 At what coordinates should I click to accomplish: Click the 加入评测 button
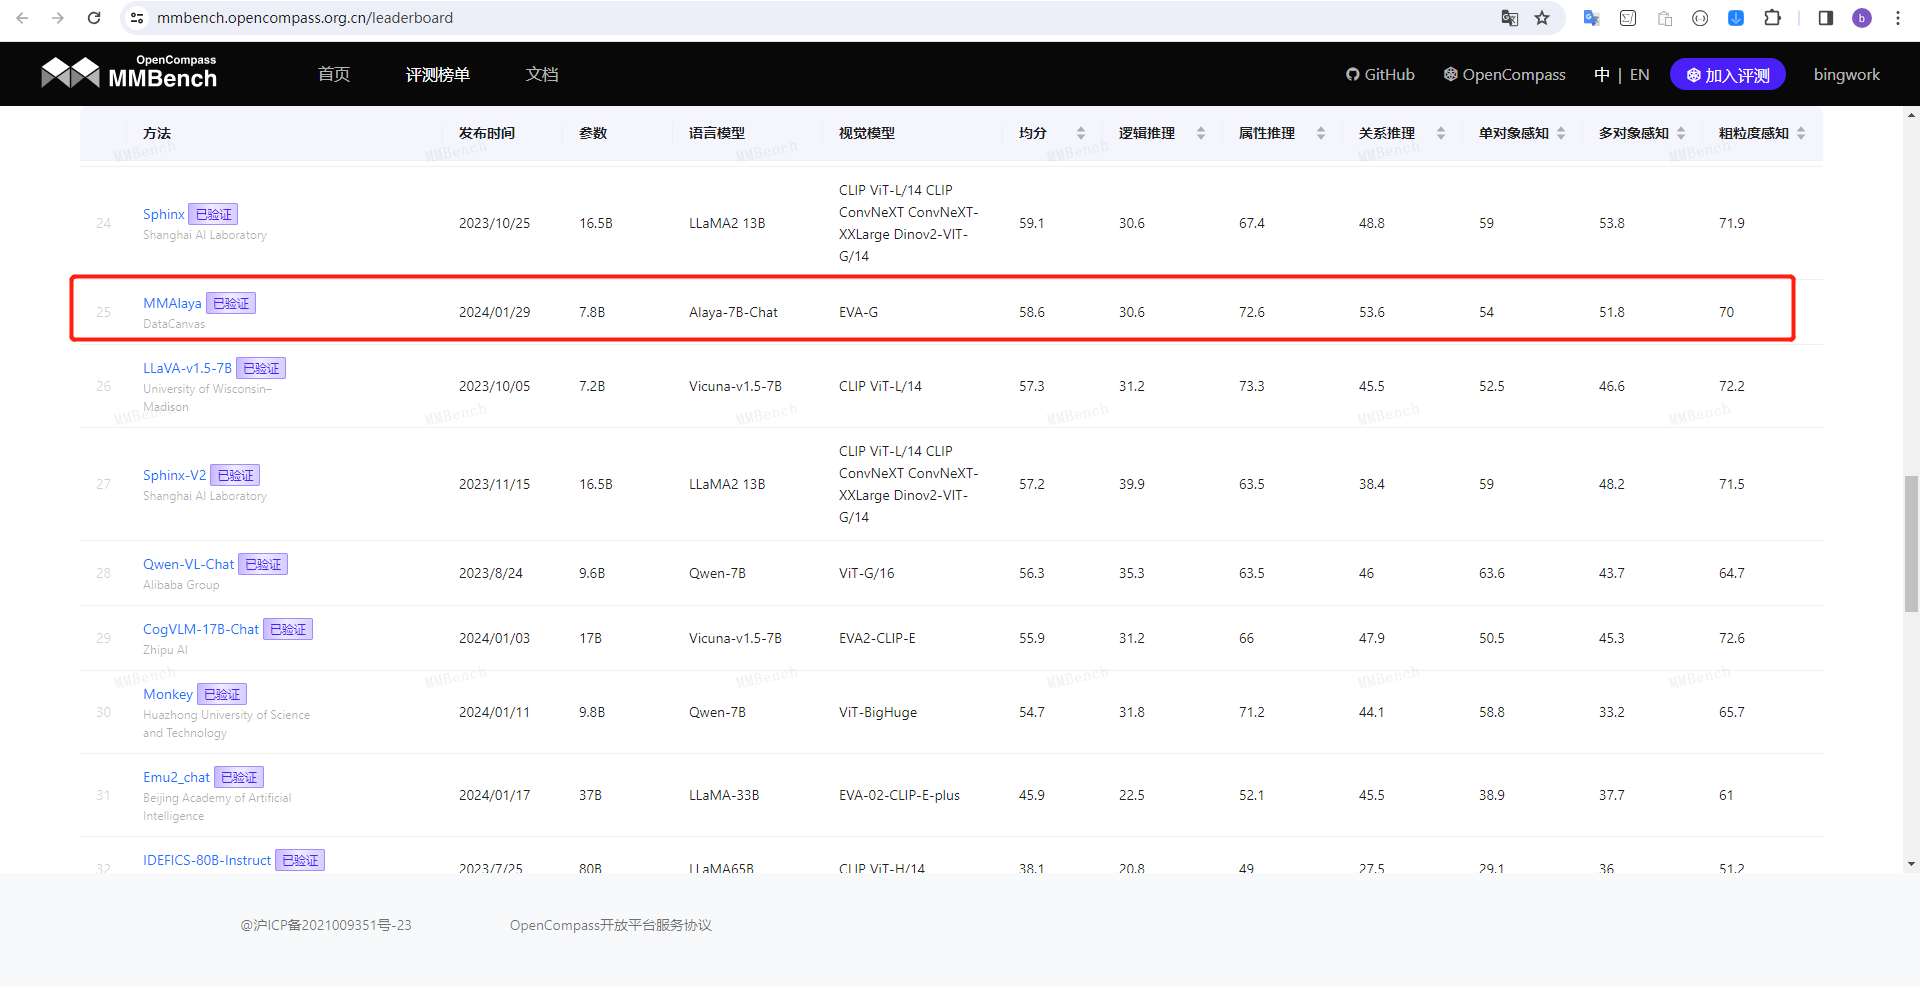click(x=1728, y=75)
